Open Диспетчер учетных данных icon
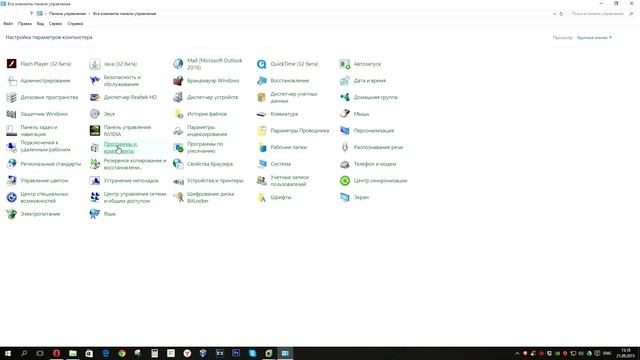This screenshot has width=640, height=360. pos(261,97)
